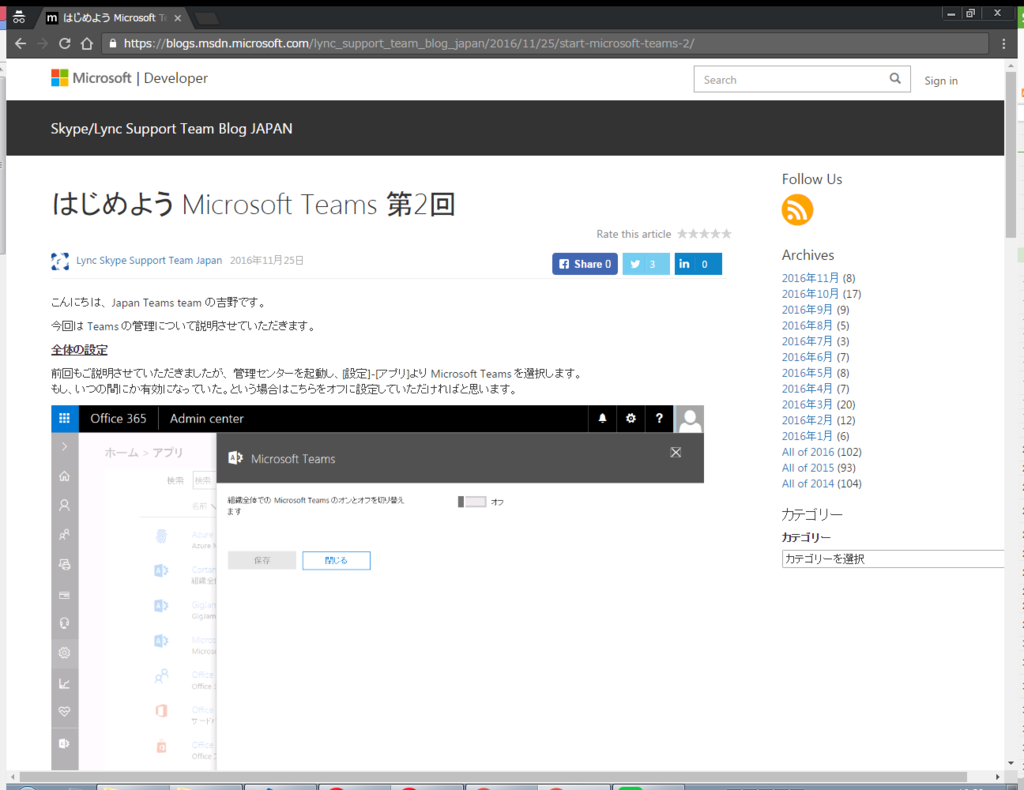Click the Sign in link
The width and height of the screenshot is (1024, 790).
[x=941, y=80]
